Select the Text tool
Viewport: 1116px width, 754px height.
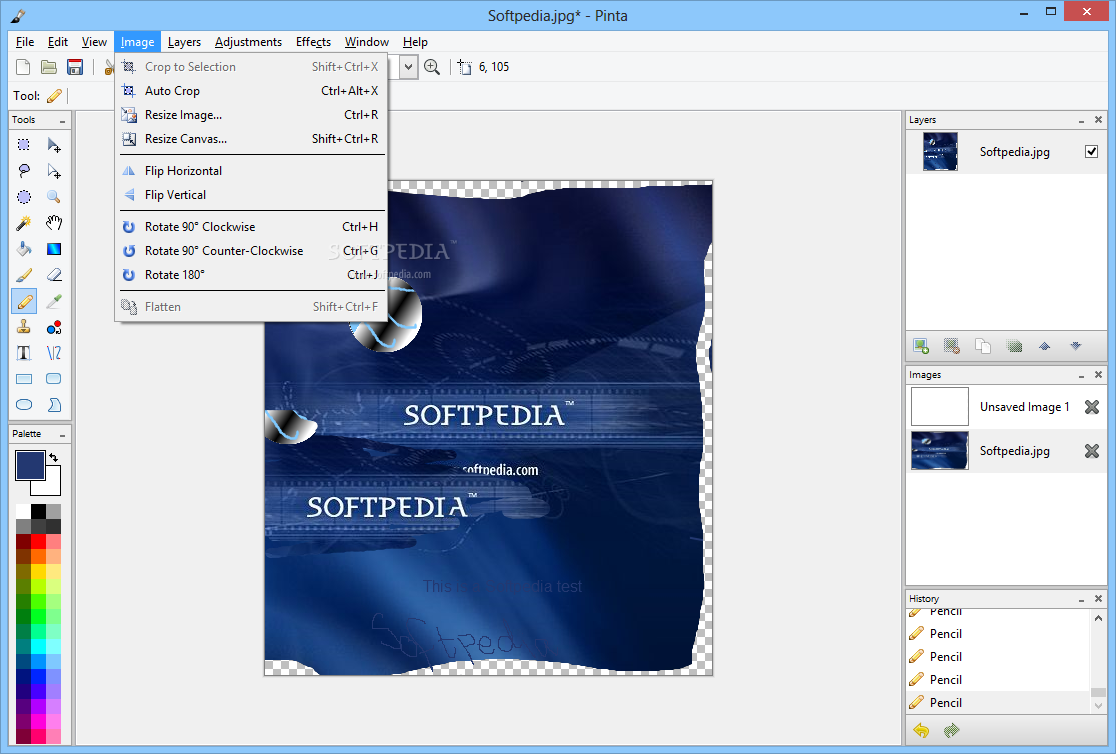23,353
